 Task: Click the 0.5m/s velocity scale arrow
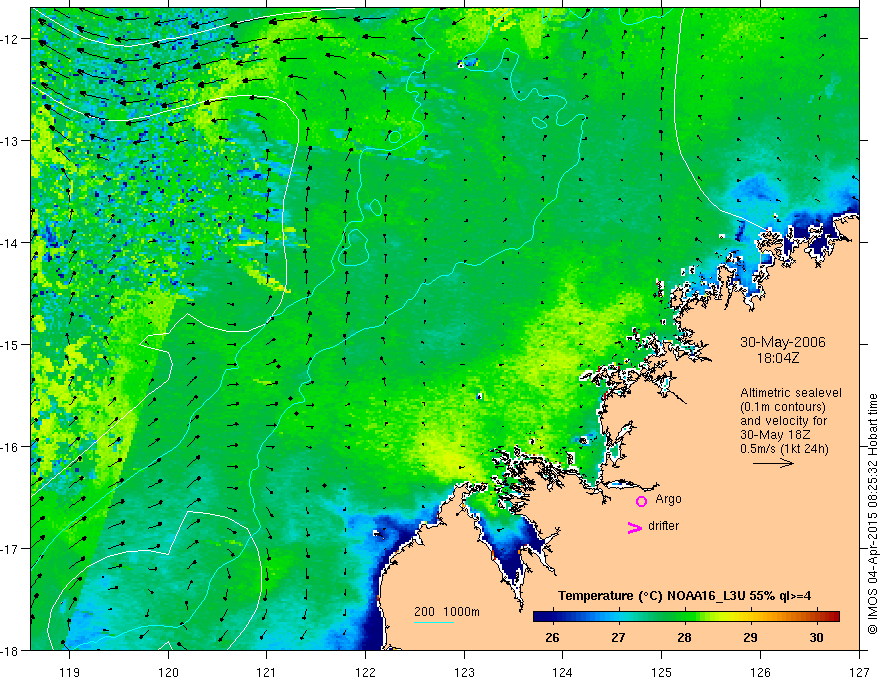point(773,463)
